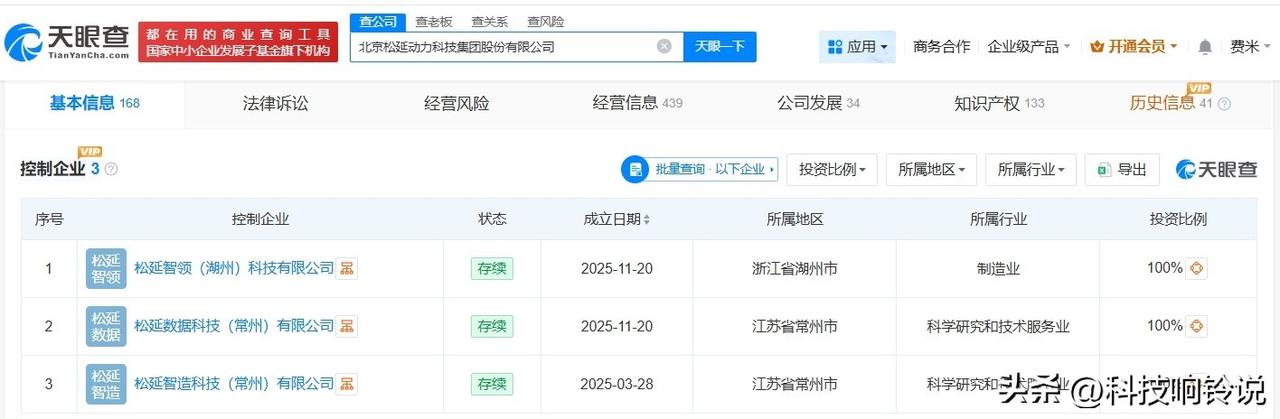The height and width of the screenshot is (419, 1280).
Task: Click the 松延智领 company logo tile
Action: (x=106, y=268)
